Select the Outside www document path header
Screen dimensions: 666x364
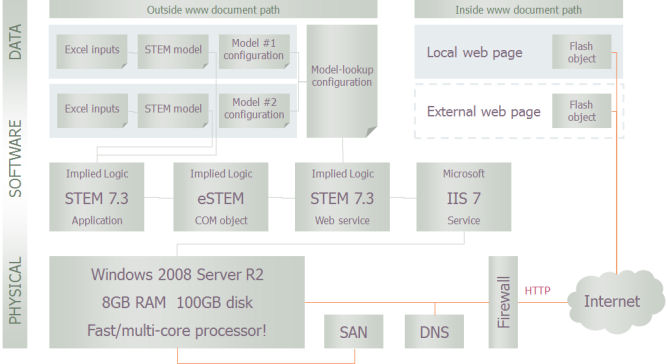213,9
